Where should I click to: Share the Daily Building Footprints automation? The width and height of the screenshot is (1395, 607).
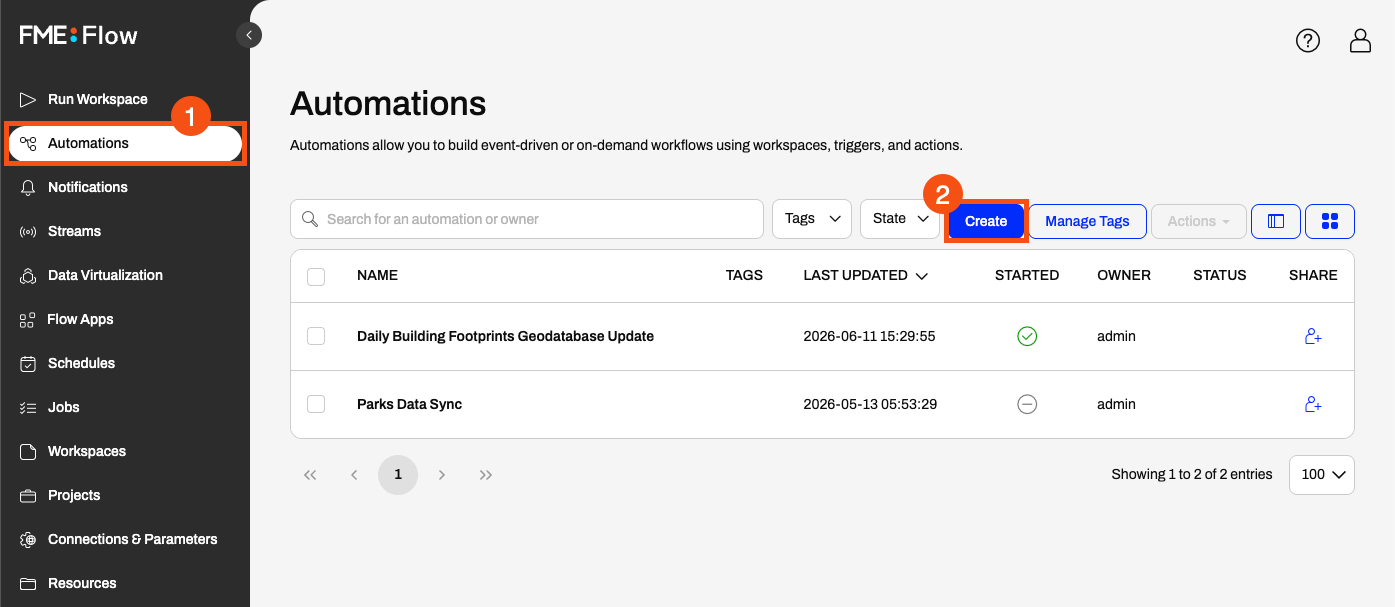pyautogui.click(x=1313, y=336)
